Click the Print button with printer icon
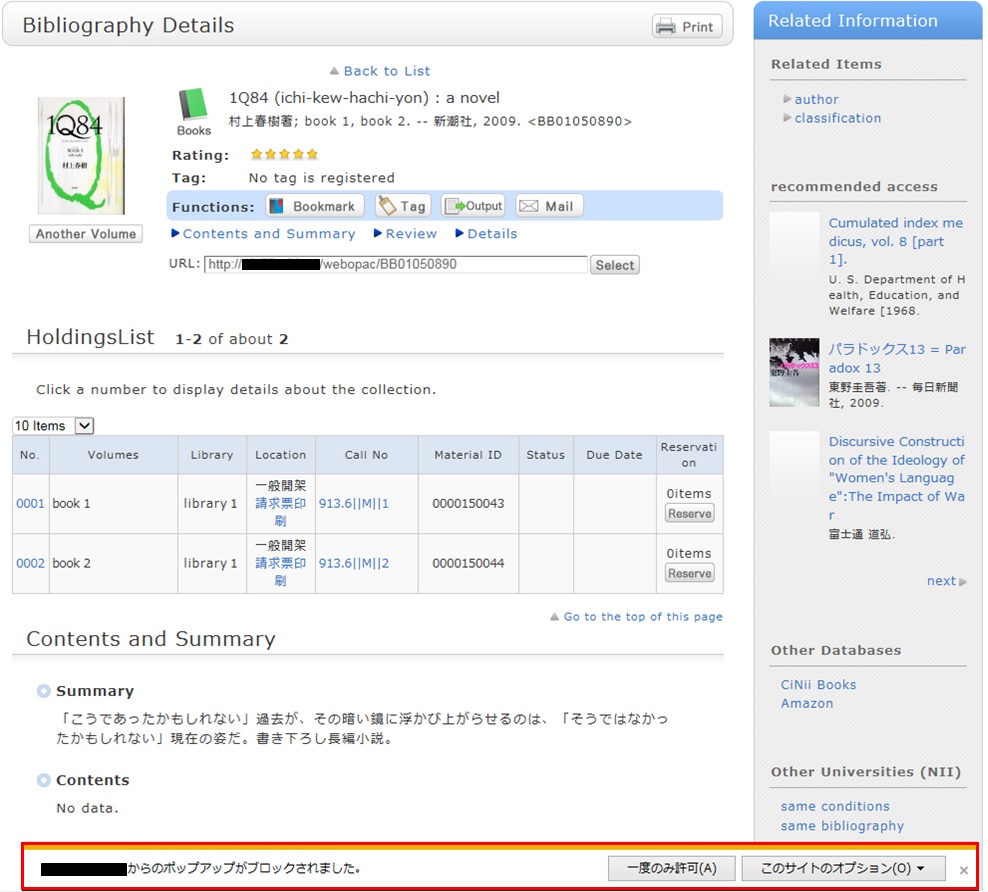 click(x=687, y=27)
